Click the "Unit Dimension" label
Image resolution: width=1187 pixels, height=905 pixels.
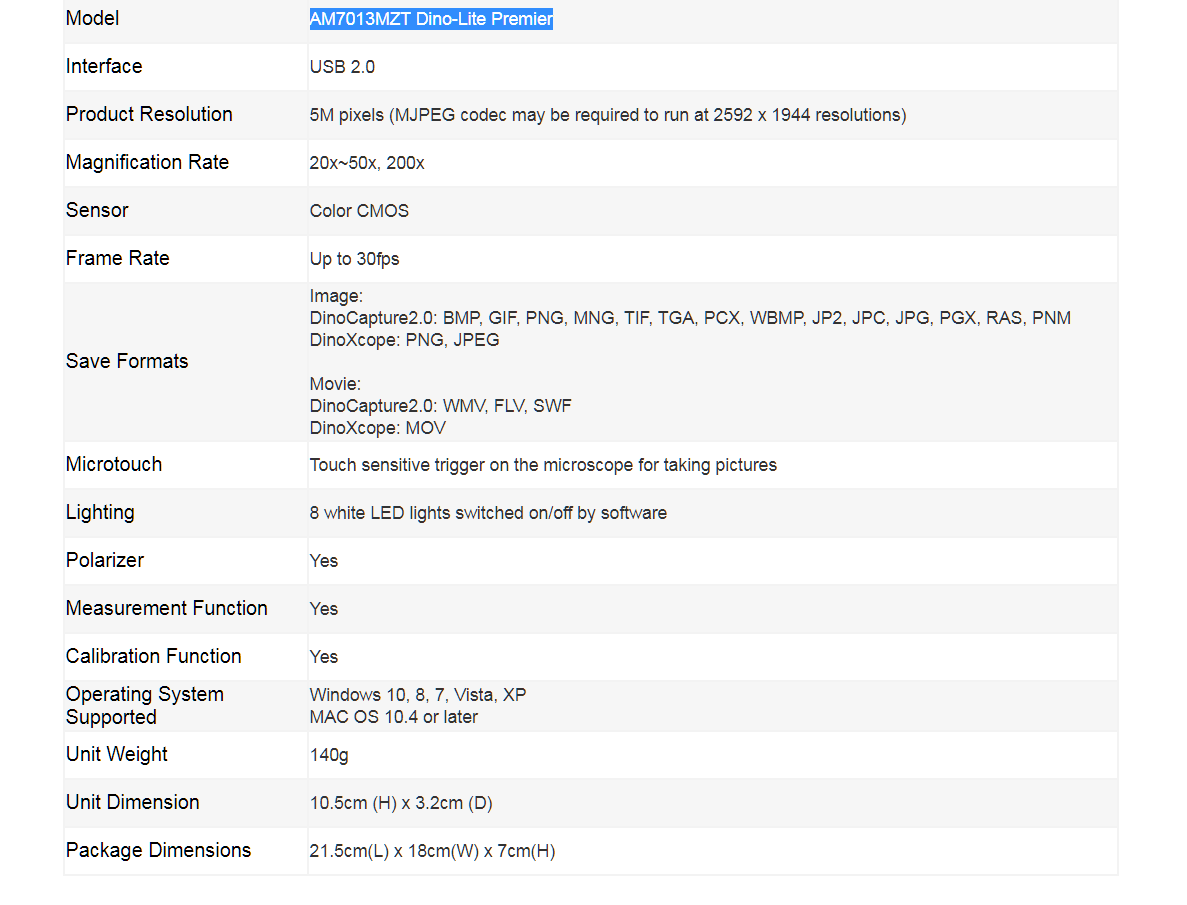132,802
